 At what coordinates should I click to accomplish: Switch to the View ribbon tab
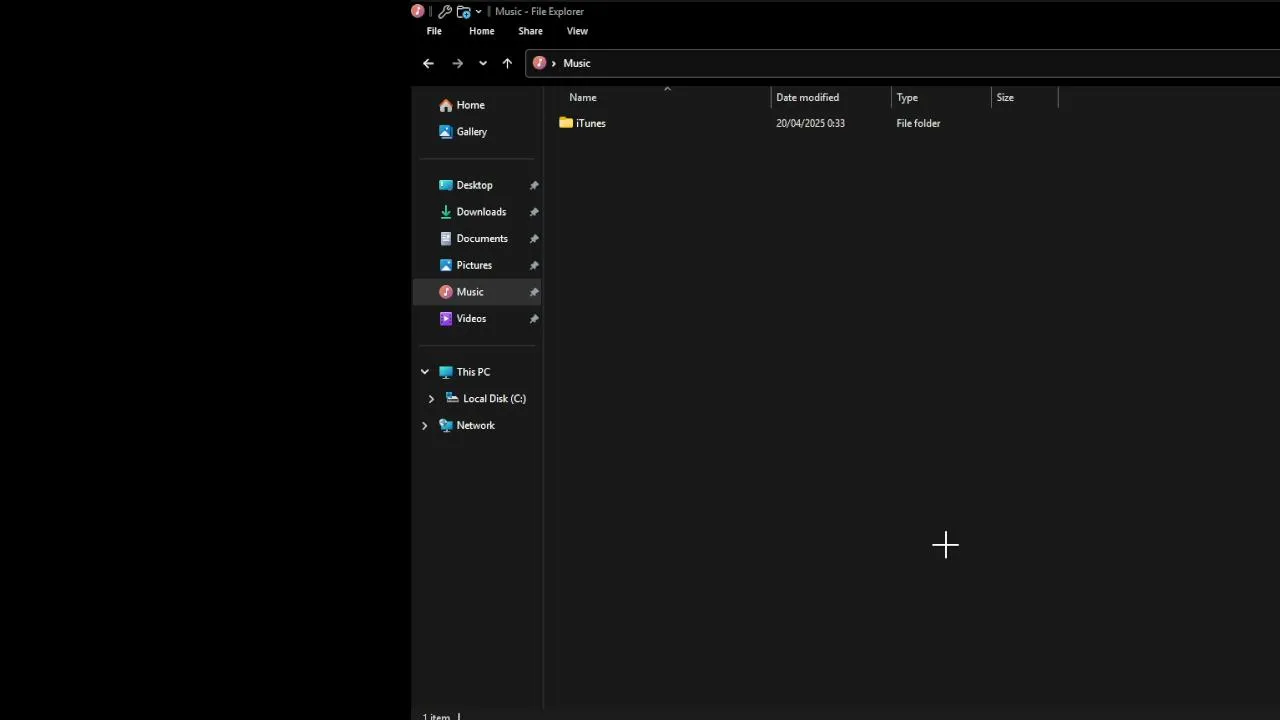pyautogui.click(x=577, y=31)
